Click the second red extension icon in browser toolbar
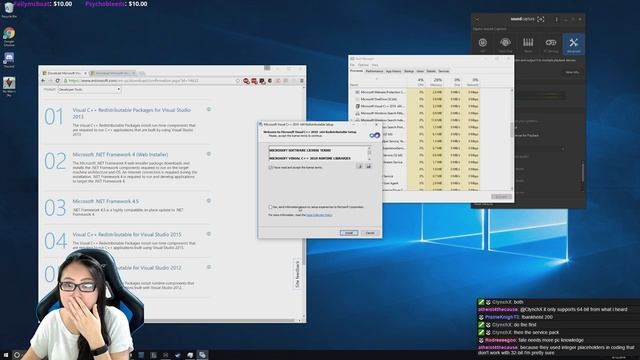640x360 pixels. tap(254, 81)
